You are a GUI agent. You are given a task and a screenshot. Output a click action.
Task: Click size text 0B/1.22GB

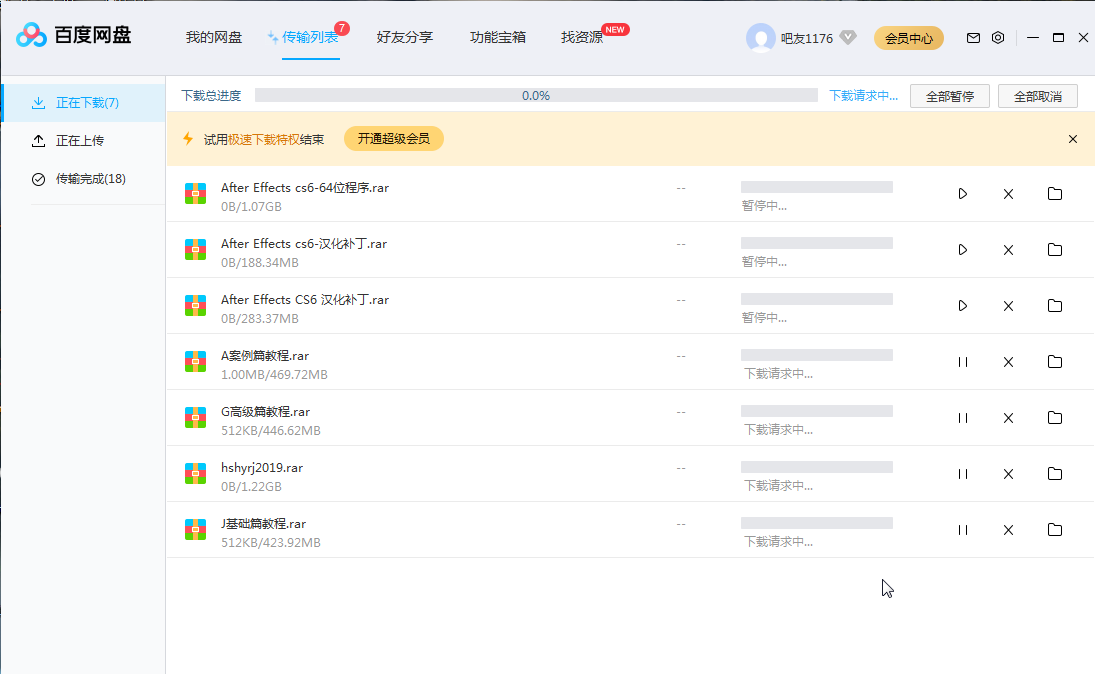point(251,487)
